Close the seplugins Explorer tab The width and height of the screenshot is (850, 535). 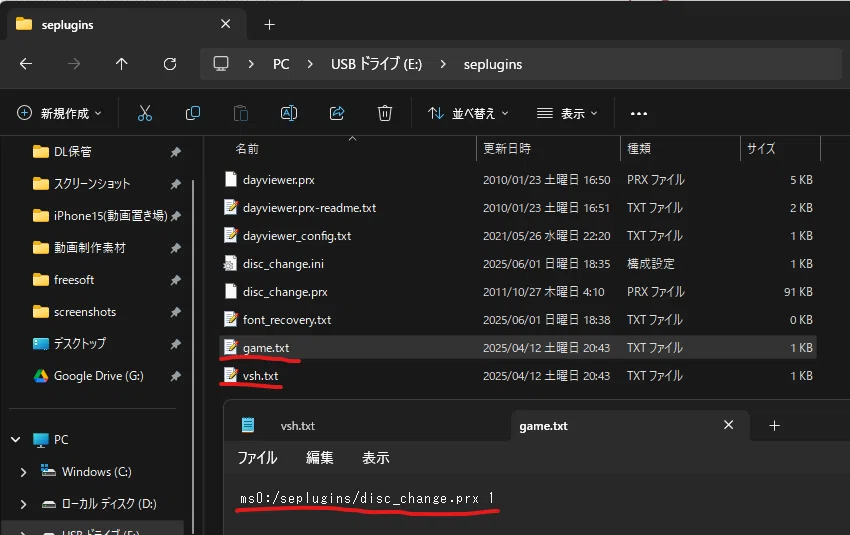[226, 24]
